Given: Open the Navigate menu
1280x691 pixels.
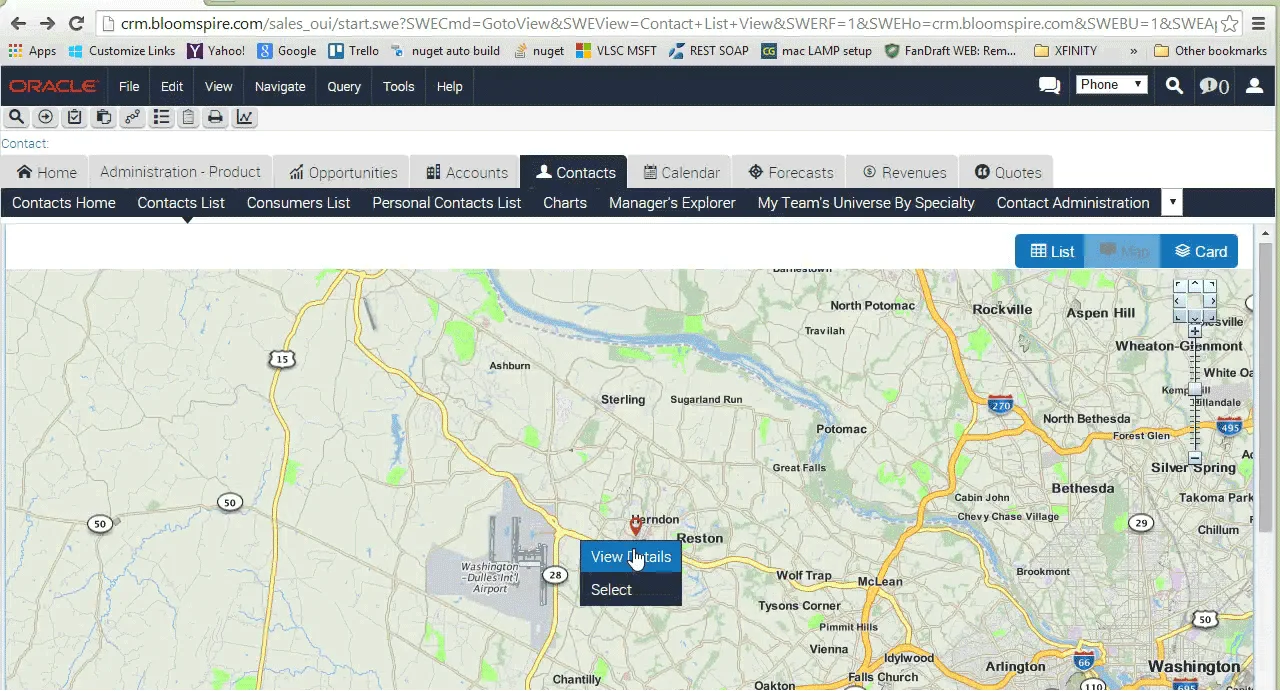Looking at the screenshot, I should click(x=279, y=86).
